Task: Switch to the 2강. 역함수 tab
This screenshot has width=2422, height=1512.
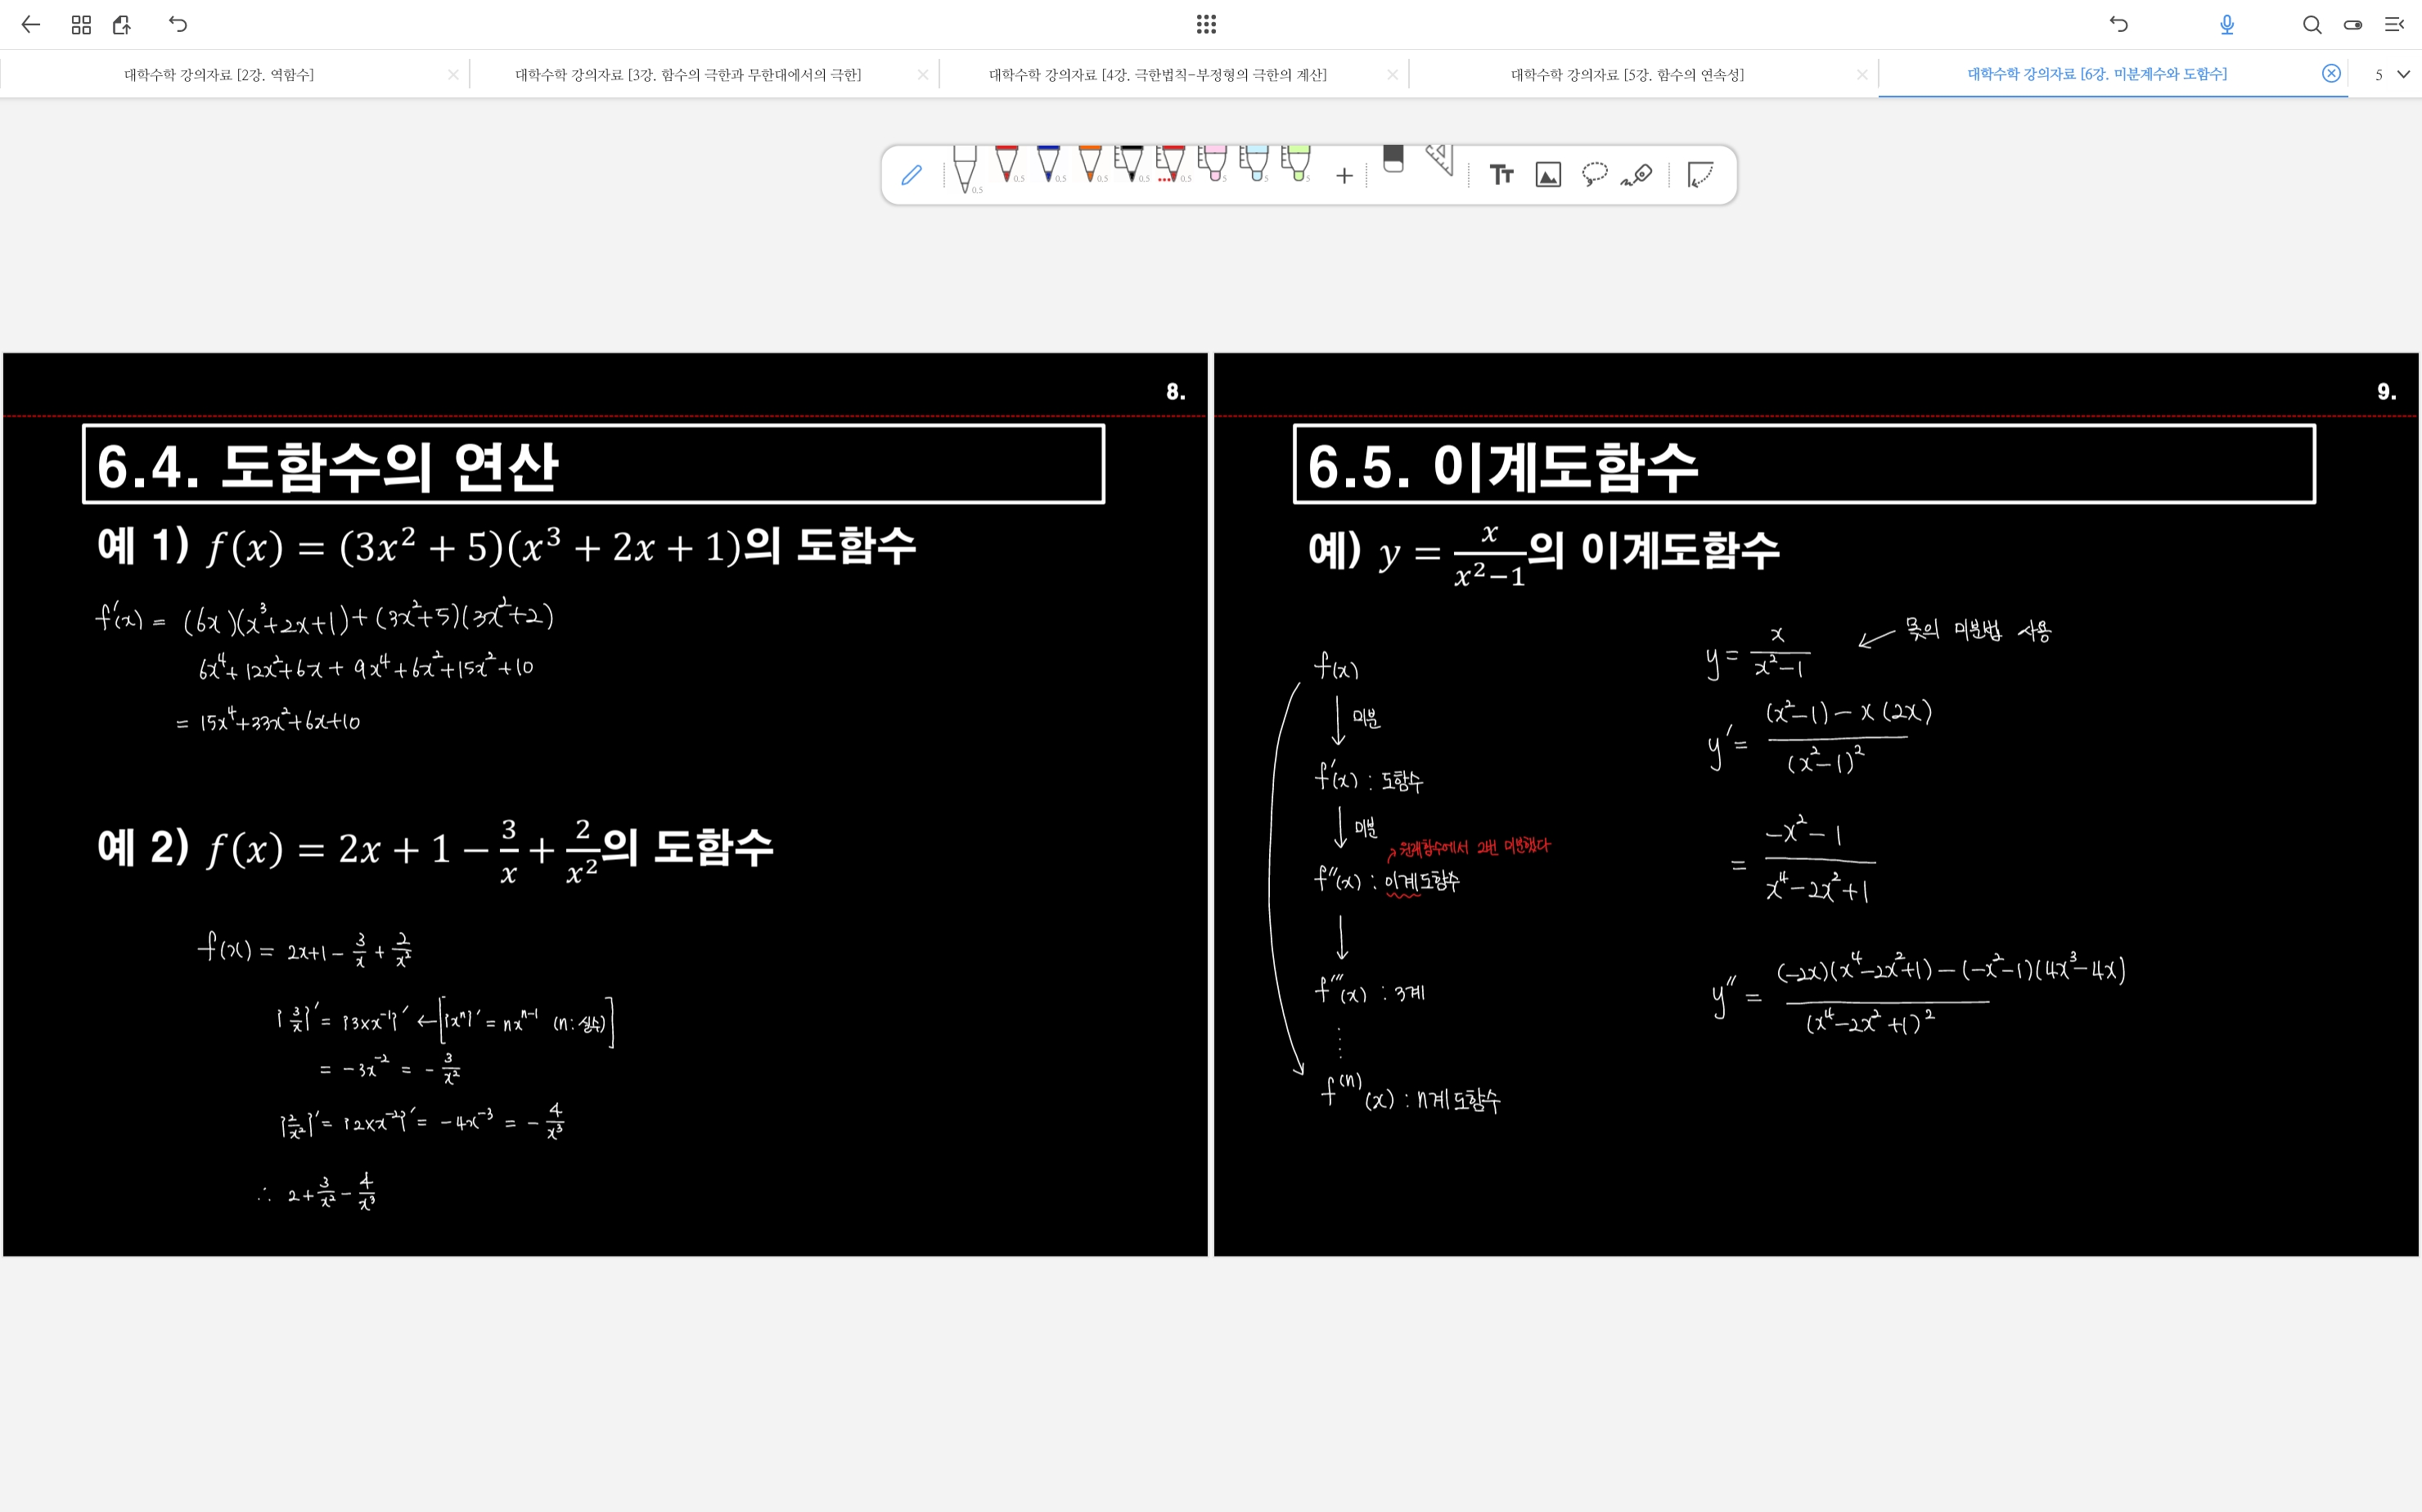Action: click(x=219, y=75)
